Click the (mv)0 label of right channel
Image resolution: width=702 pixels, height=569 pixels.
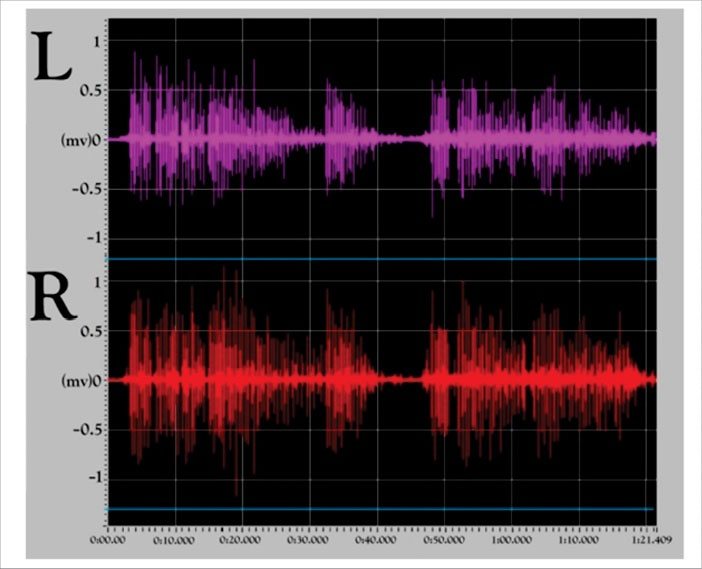click(81, 381)
